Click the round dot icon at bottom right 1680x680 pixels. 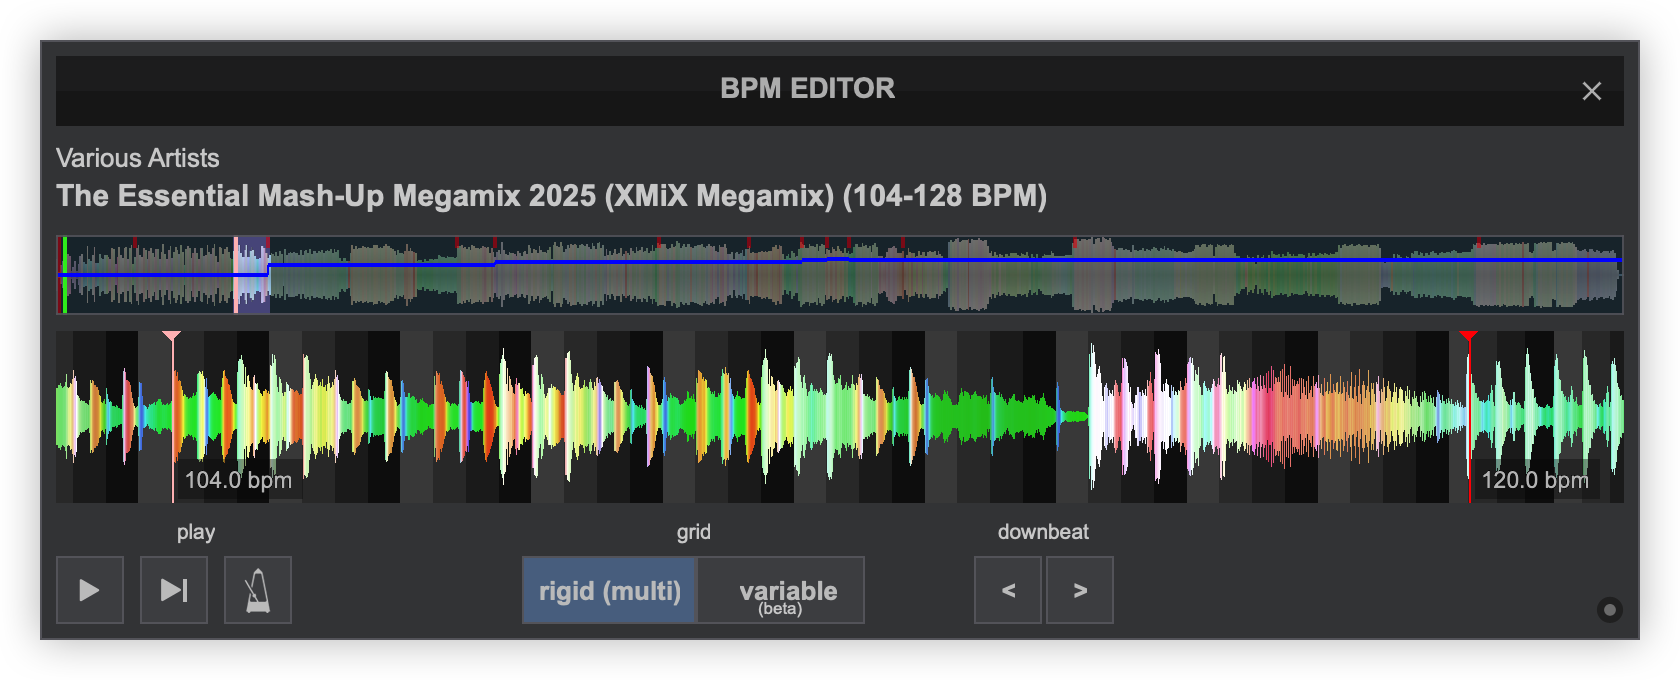1609,610
